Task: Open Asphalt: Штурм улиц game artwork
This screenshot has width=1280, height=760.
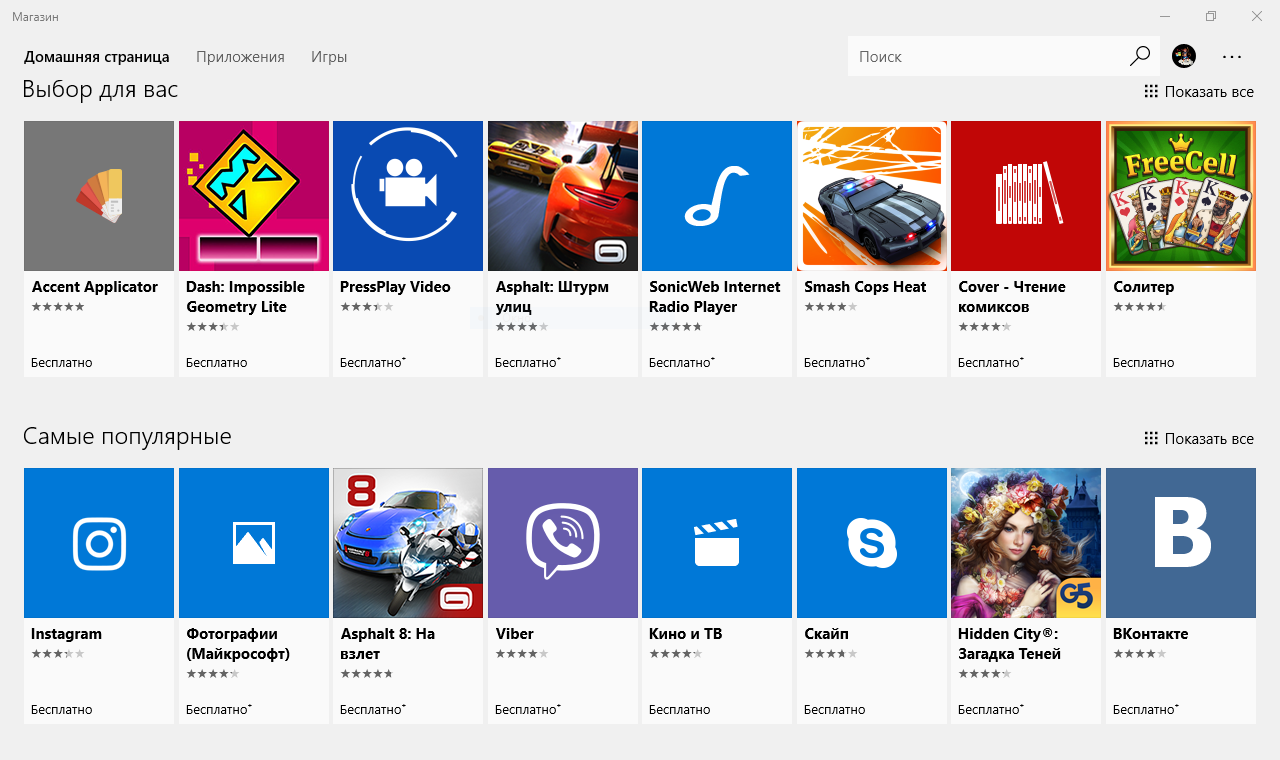Action: (563, 196)
